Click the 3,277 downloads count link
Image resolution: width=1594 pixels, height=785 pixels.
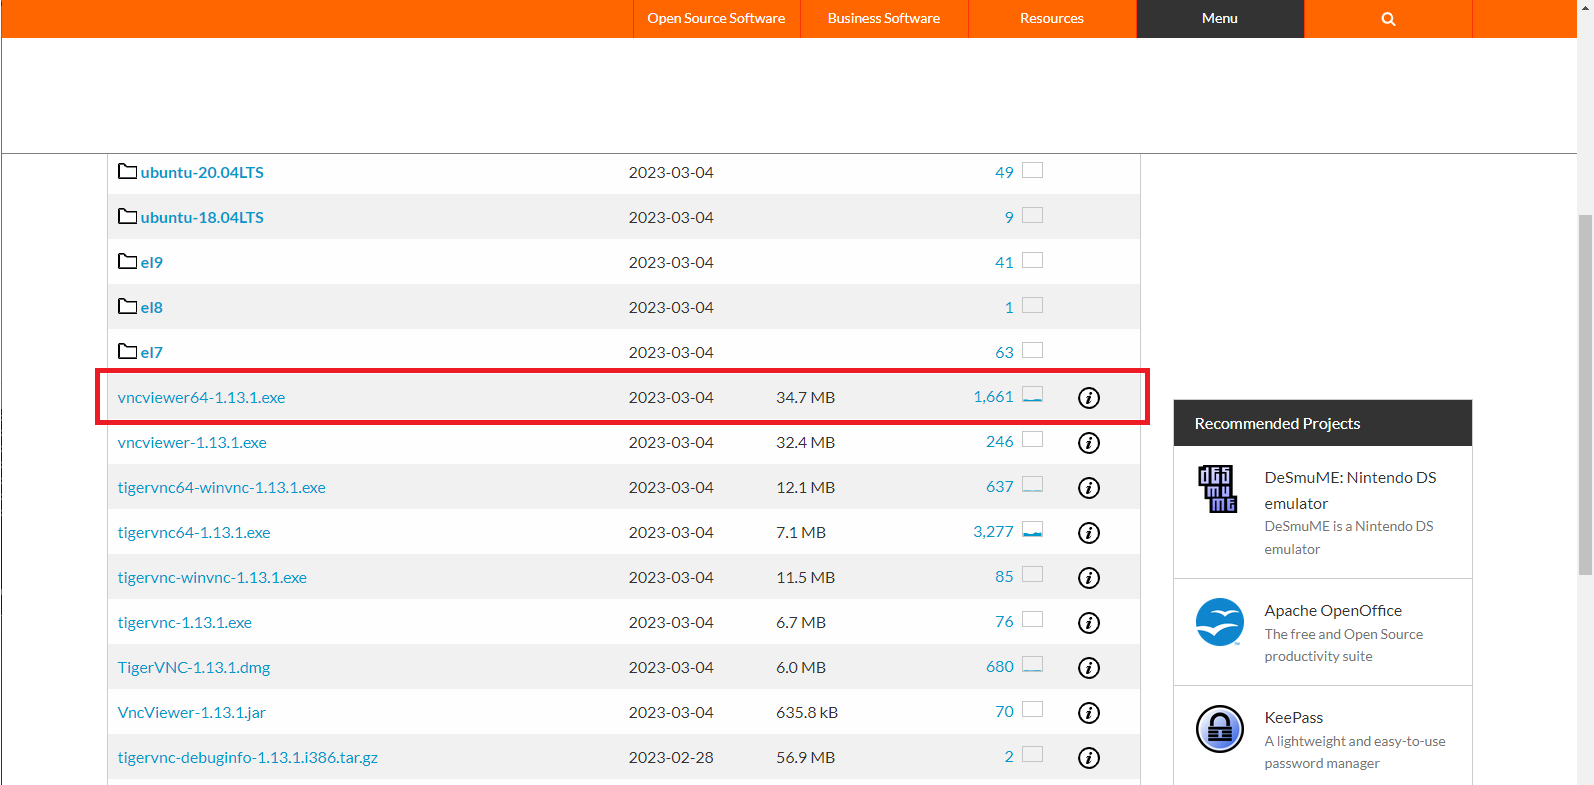pyautogui.click(x=993, y=532)
